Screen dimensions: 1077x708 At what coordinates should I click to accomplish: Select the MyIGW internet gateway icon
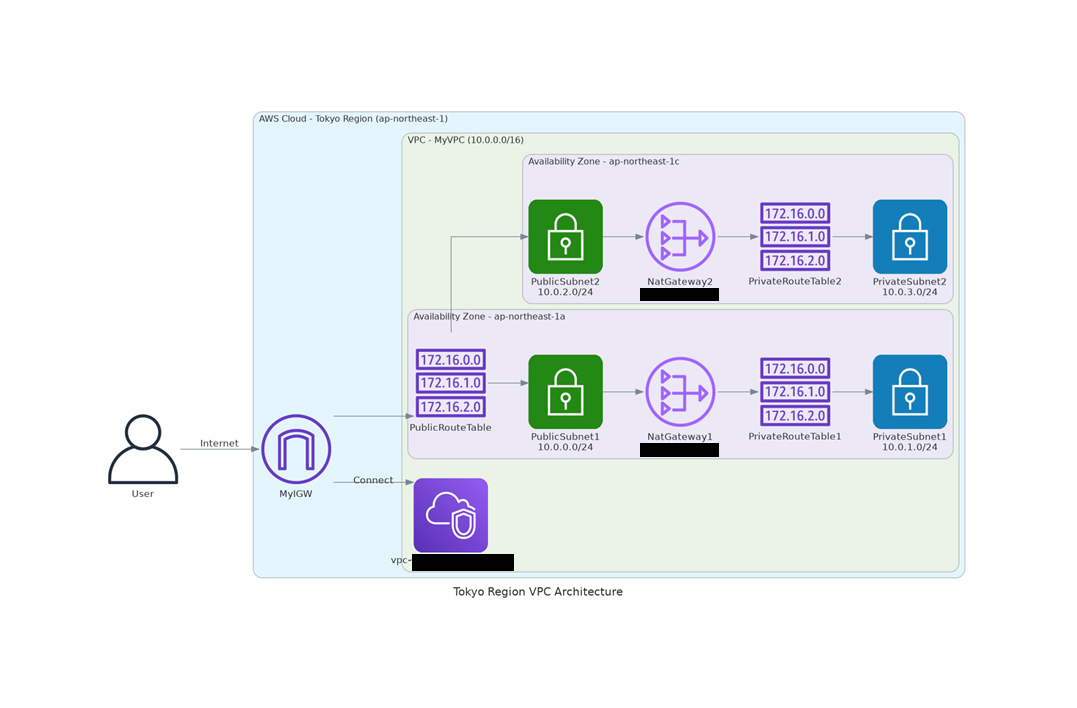click(296, 449)
